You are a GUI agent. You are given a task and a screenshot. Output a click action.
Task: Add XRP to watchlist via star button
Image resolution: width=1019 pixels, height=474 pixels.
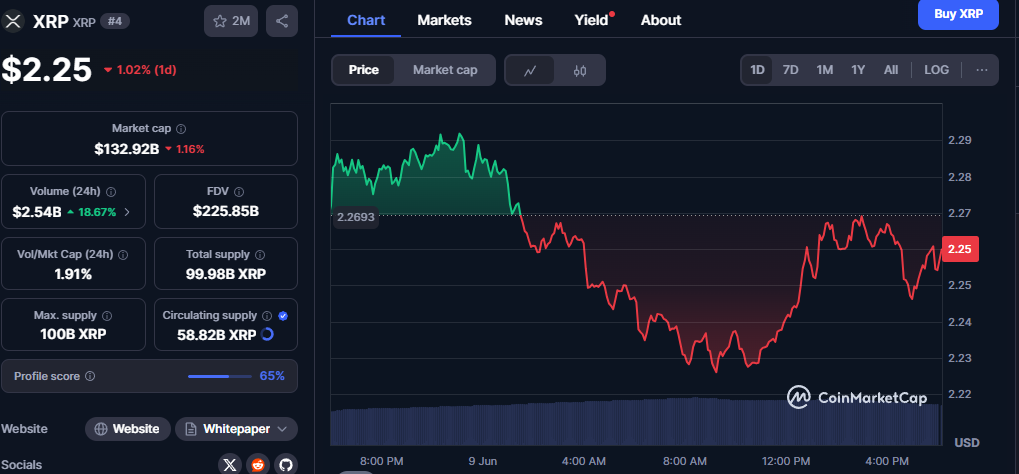point(231,21)
